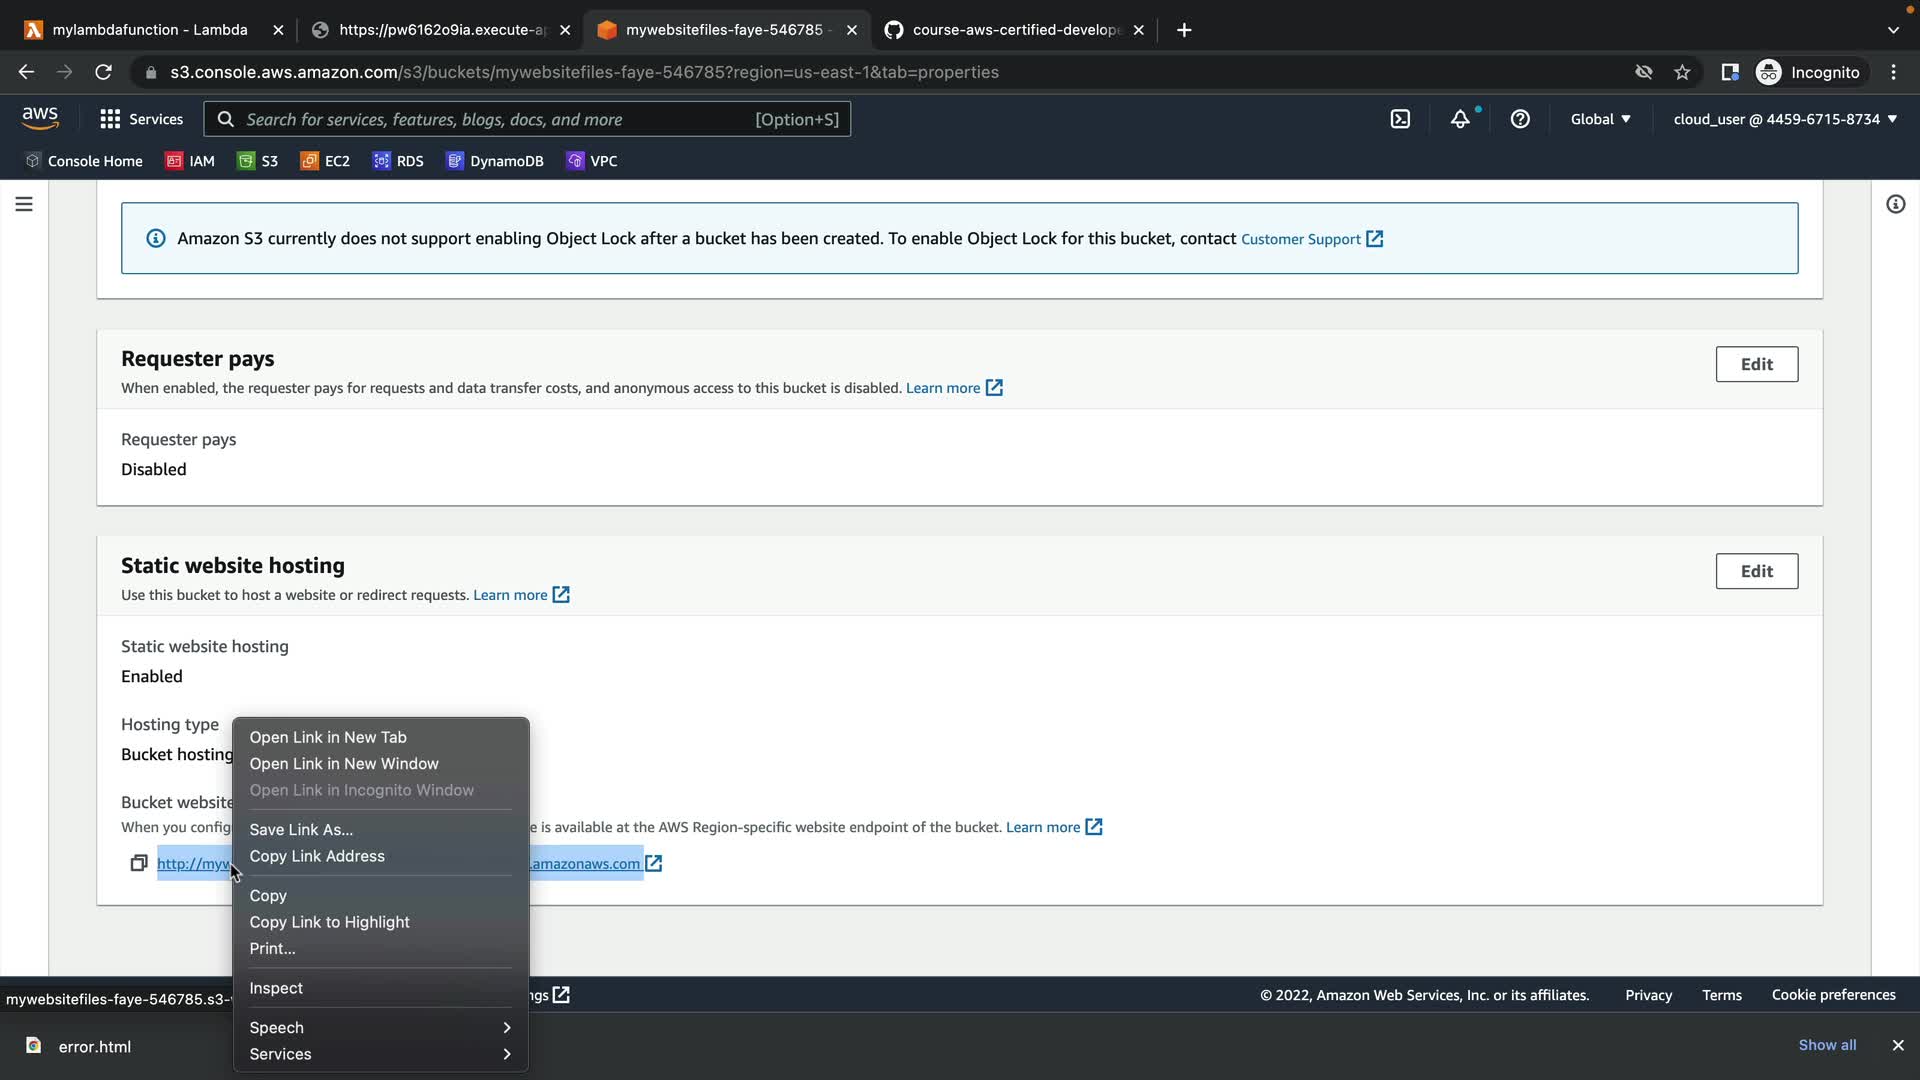Click the notifications bell icon

click(x=1460, y=119)
